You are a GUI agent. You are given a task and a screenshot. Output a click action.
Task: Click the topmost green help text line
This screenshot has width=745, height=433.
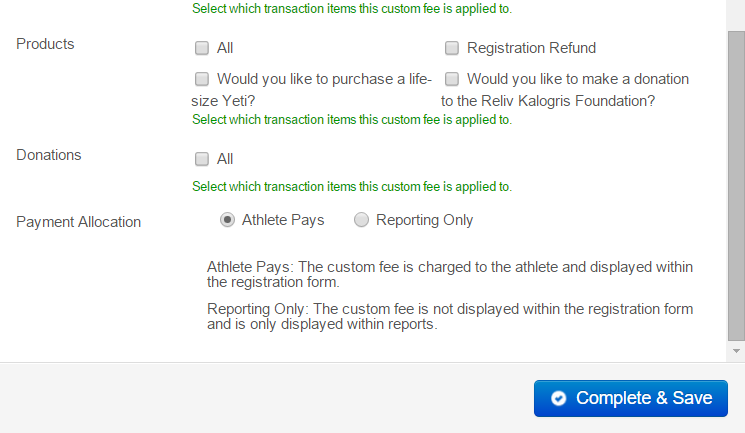pos(351,9)
